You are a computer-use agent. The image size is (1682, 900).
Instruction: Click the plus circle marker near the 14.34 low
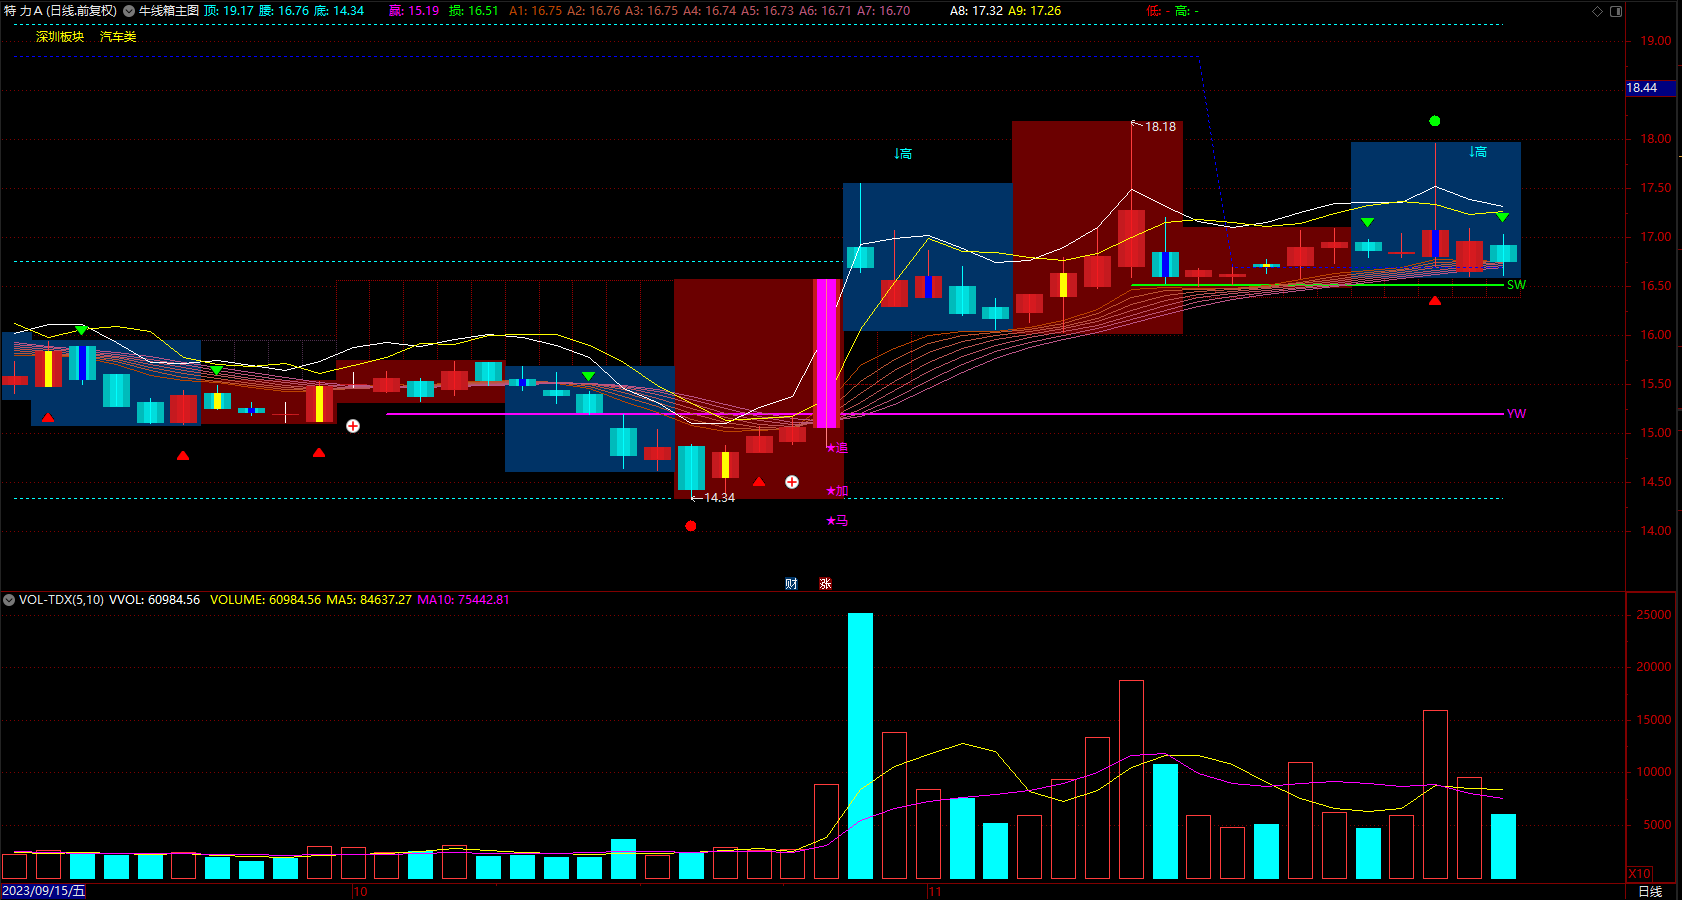pos(792,482)
